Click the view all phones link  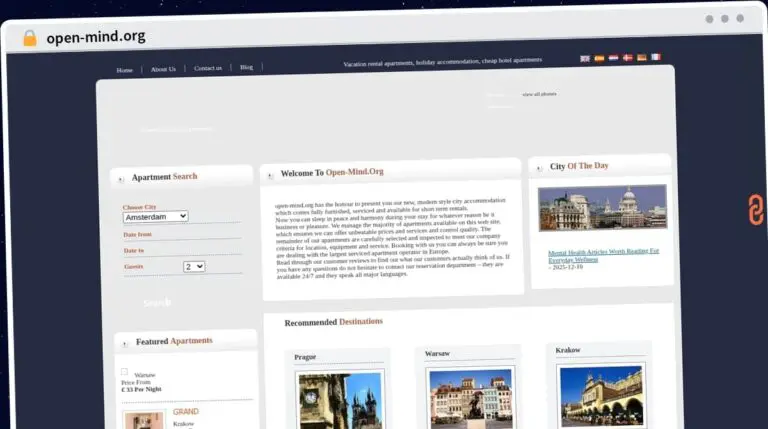point(539,94)
